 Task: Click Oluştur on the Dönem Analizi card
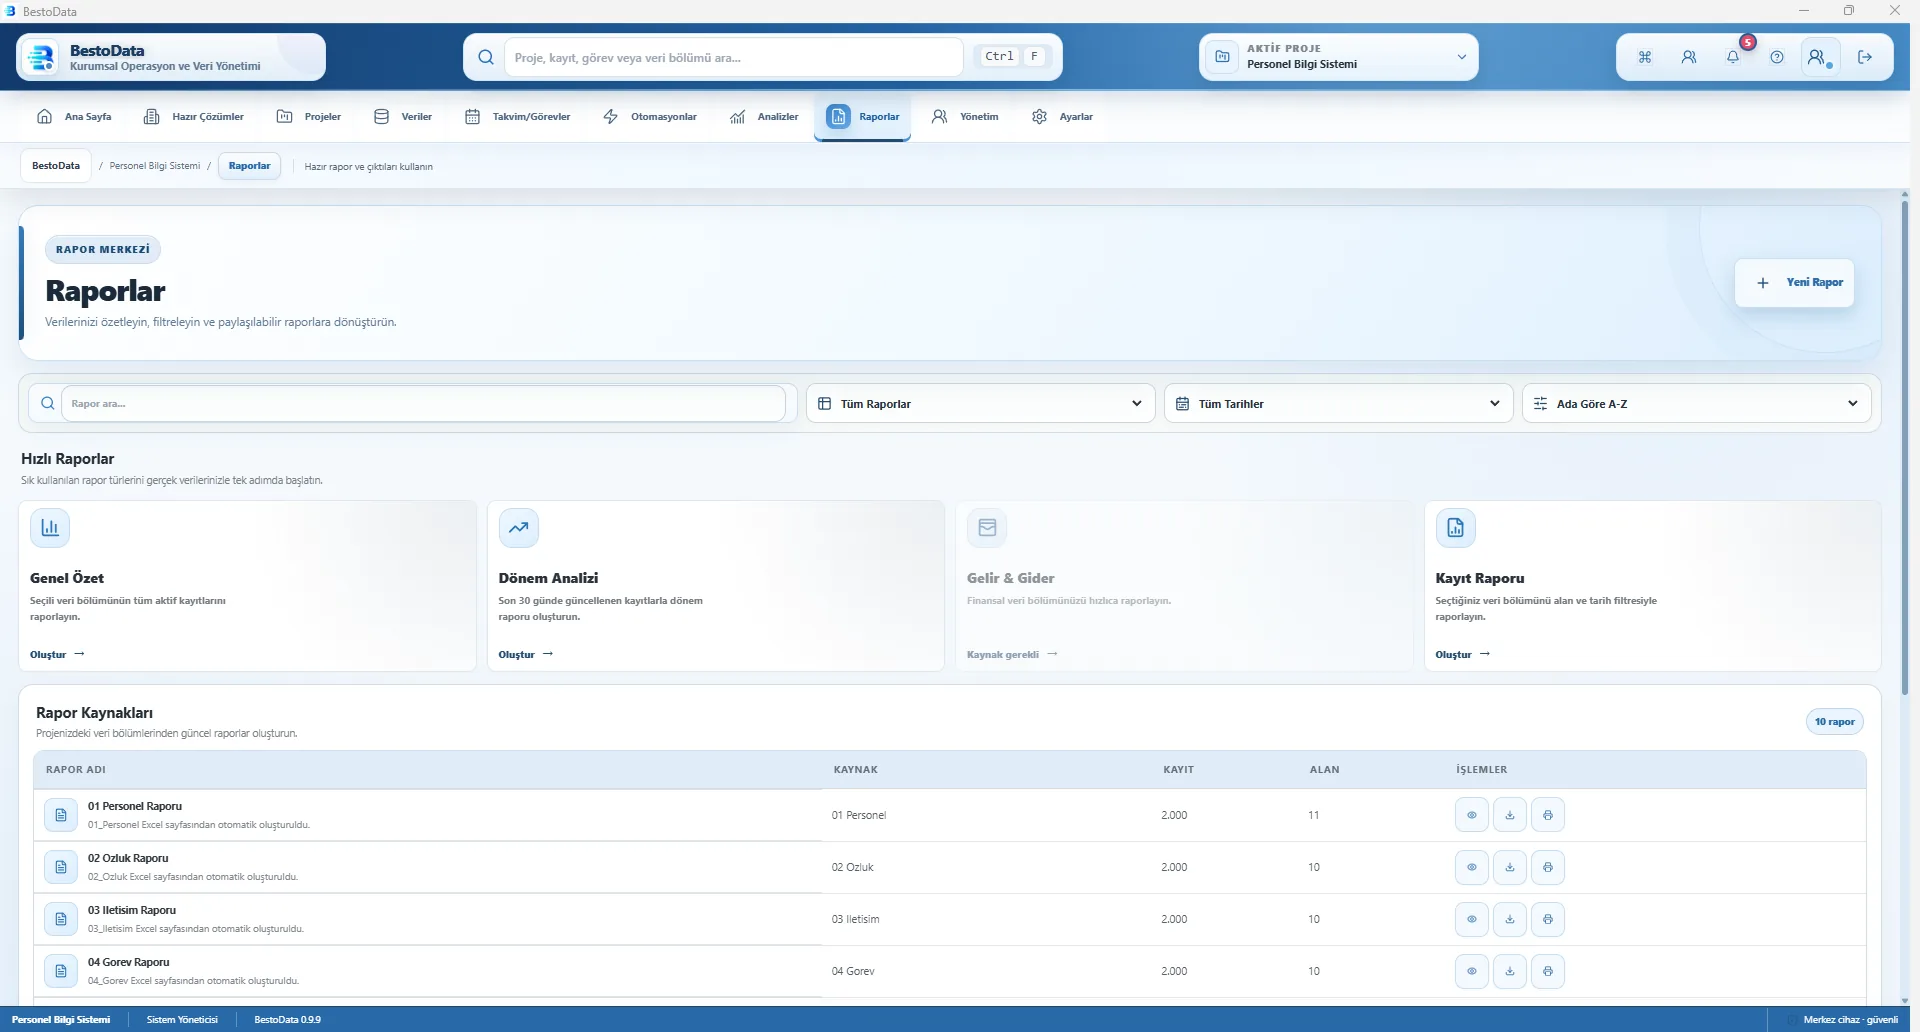pos(526,655)
